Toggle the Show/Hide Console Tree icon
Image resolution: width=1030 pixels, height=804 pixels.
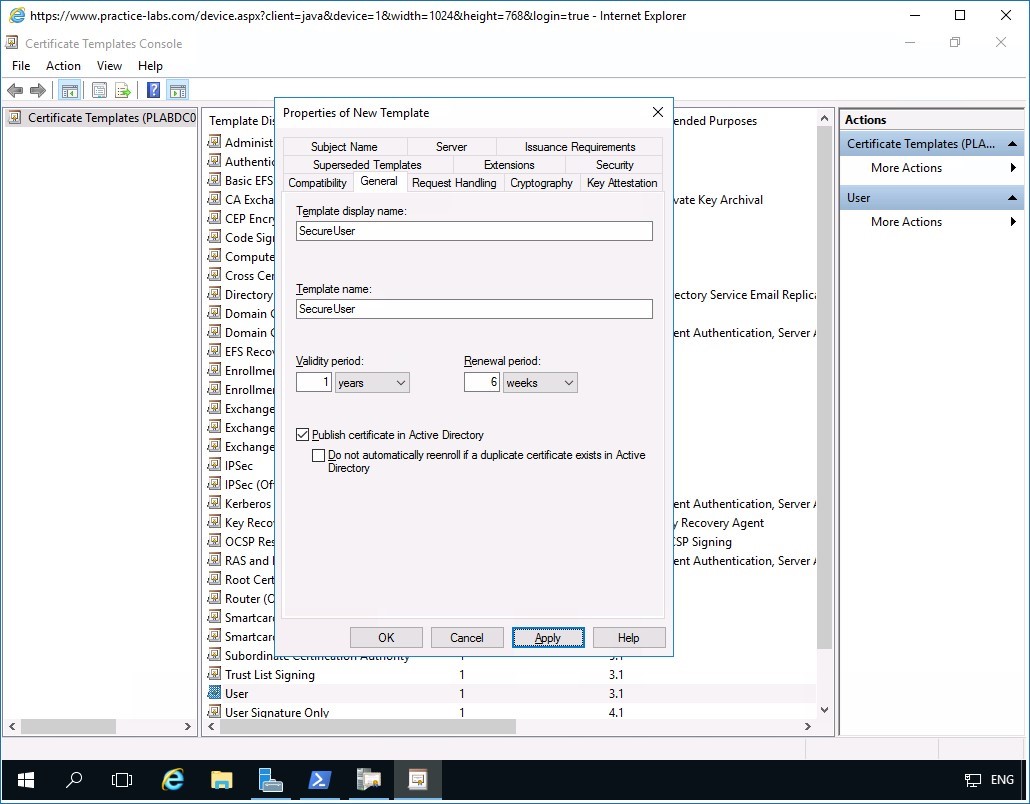pyautogui.click(x=70, y=90)
